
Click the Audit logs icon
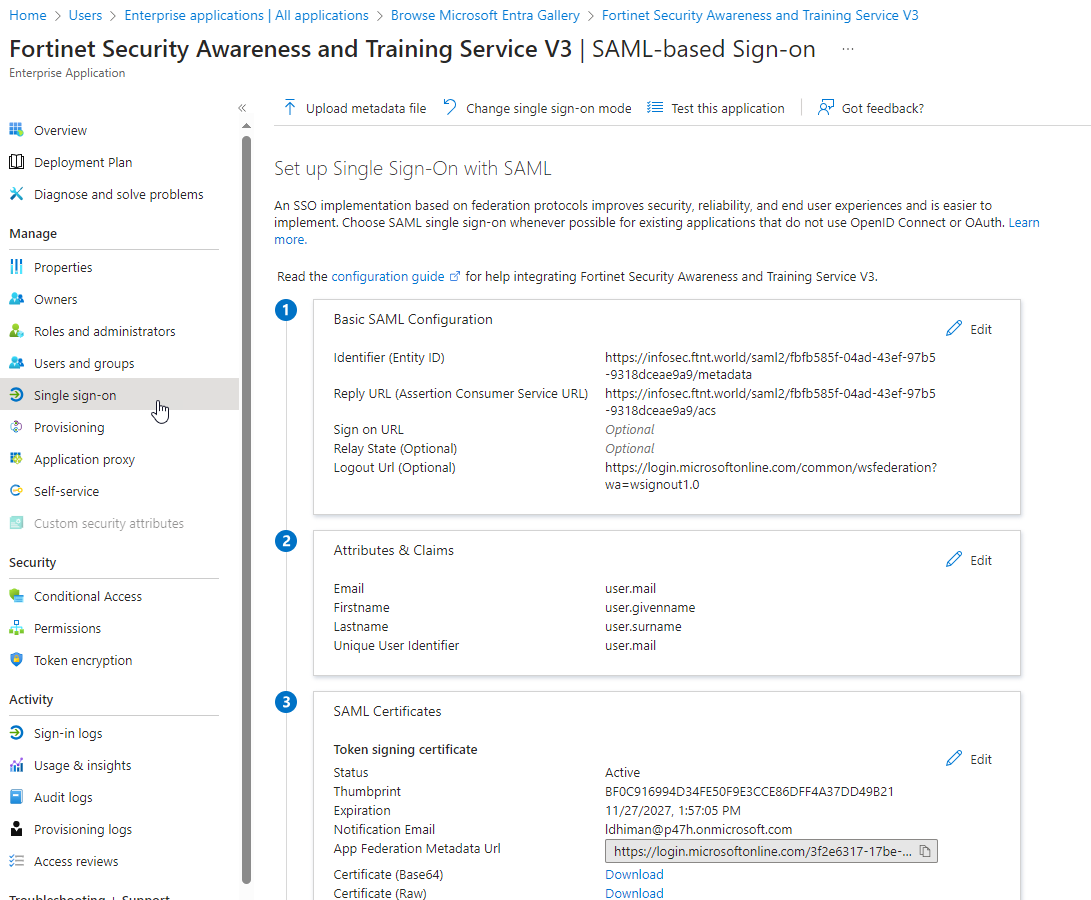[16, 797]
